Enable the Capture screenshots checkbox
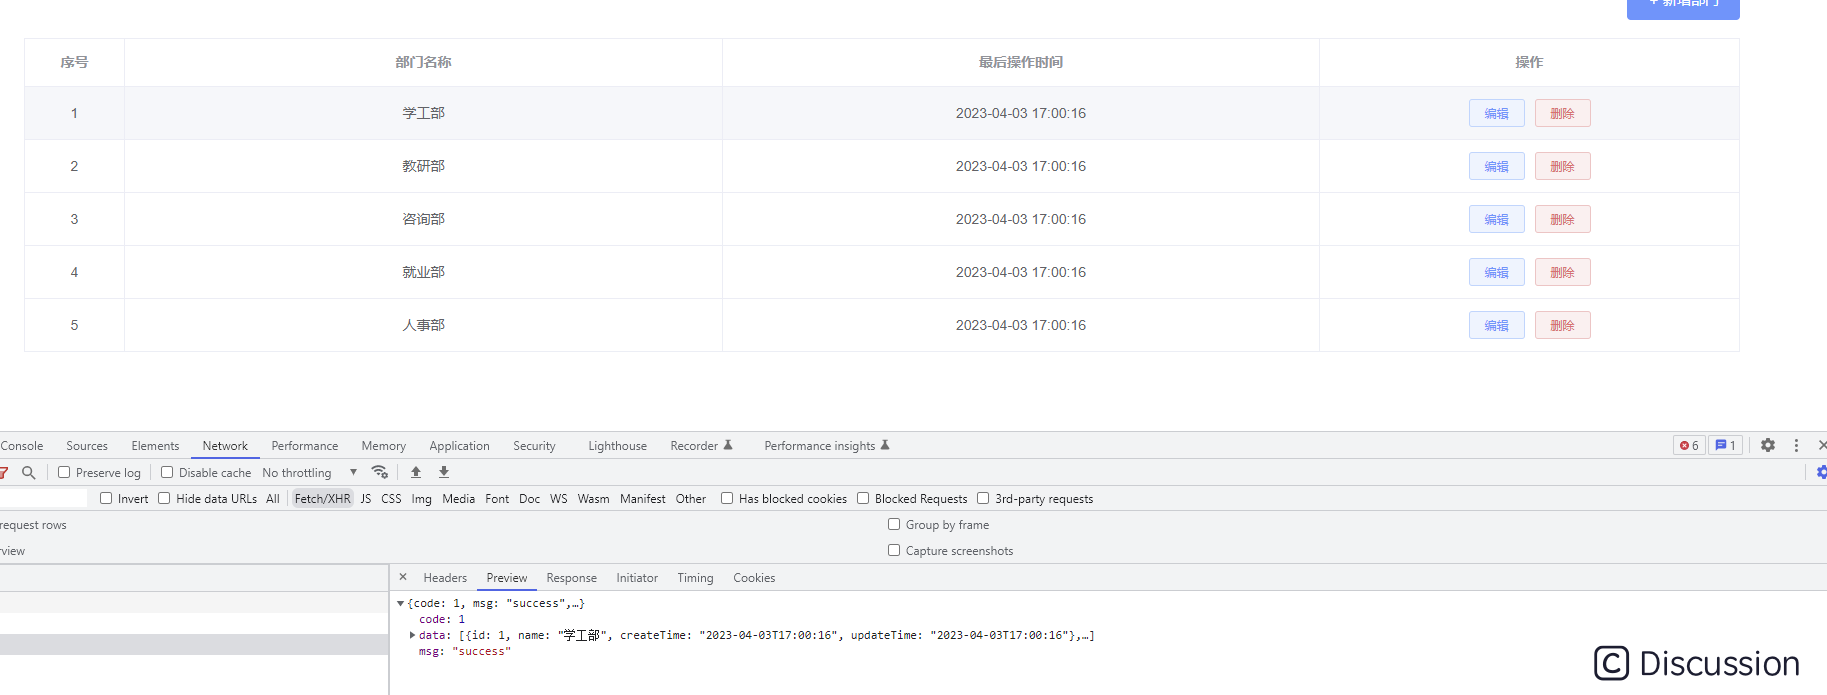 tap(894, 550)
